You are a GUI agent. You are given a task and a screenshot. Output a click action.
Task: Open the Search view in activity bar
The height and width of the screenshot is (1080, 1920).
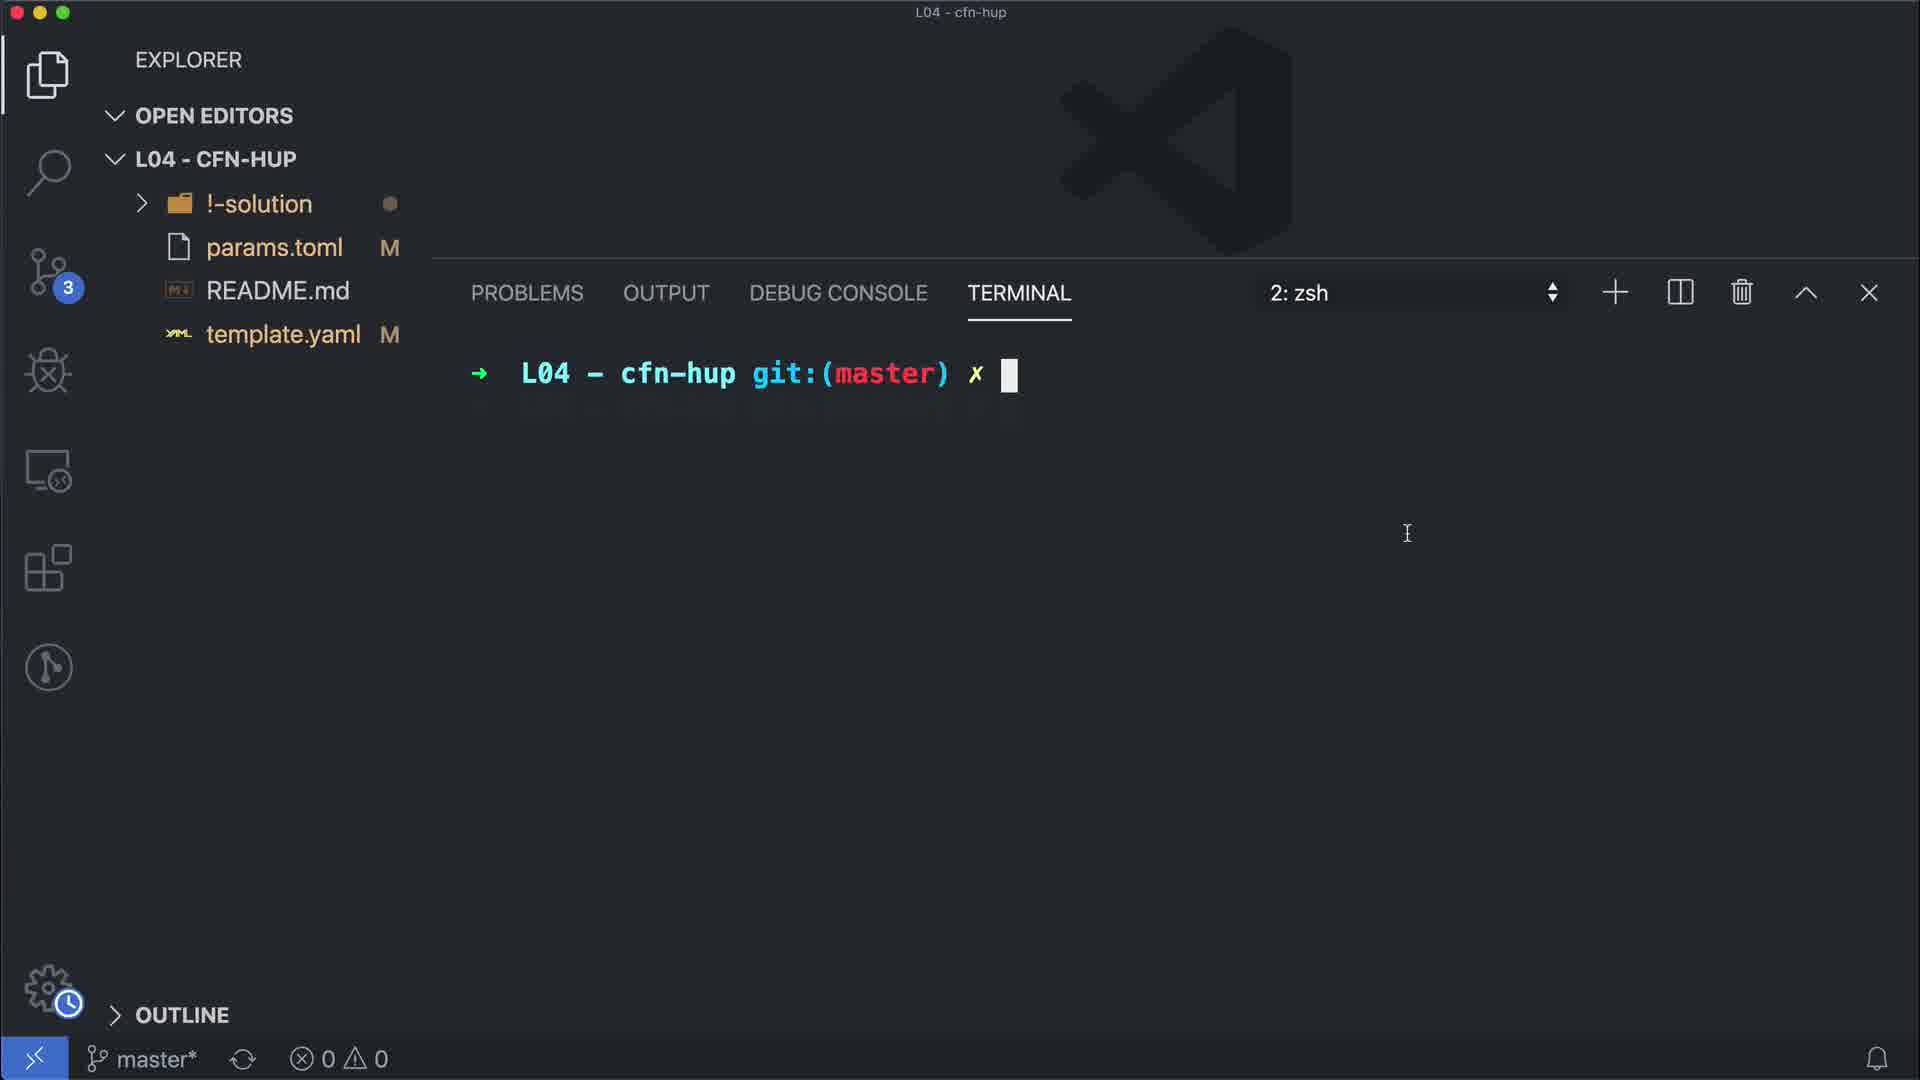click(x=48, y=172)
